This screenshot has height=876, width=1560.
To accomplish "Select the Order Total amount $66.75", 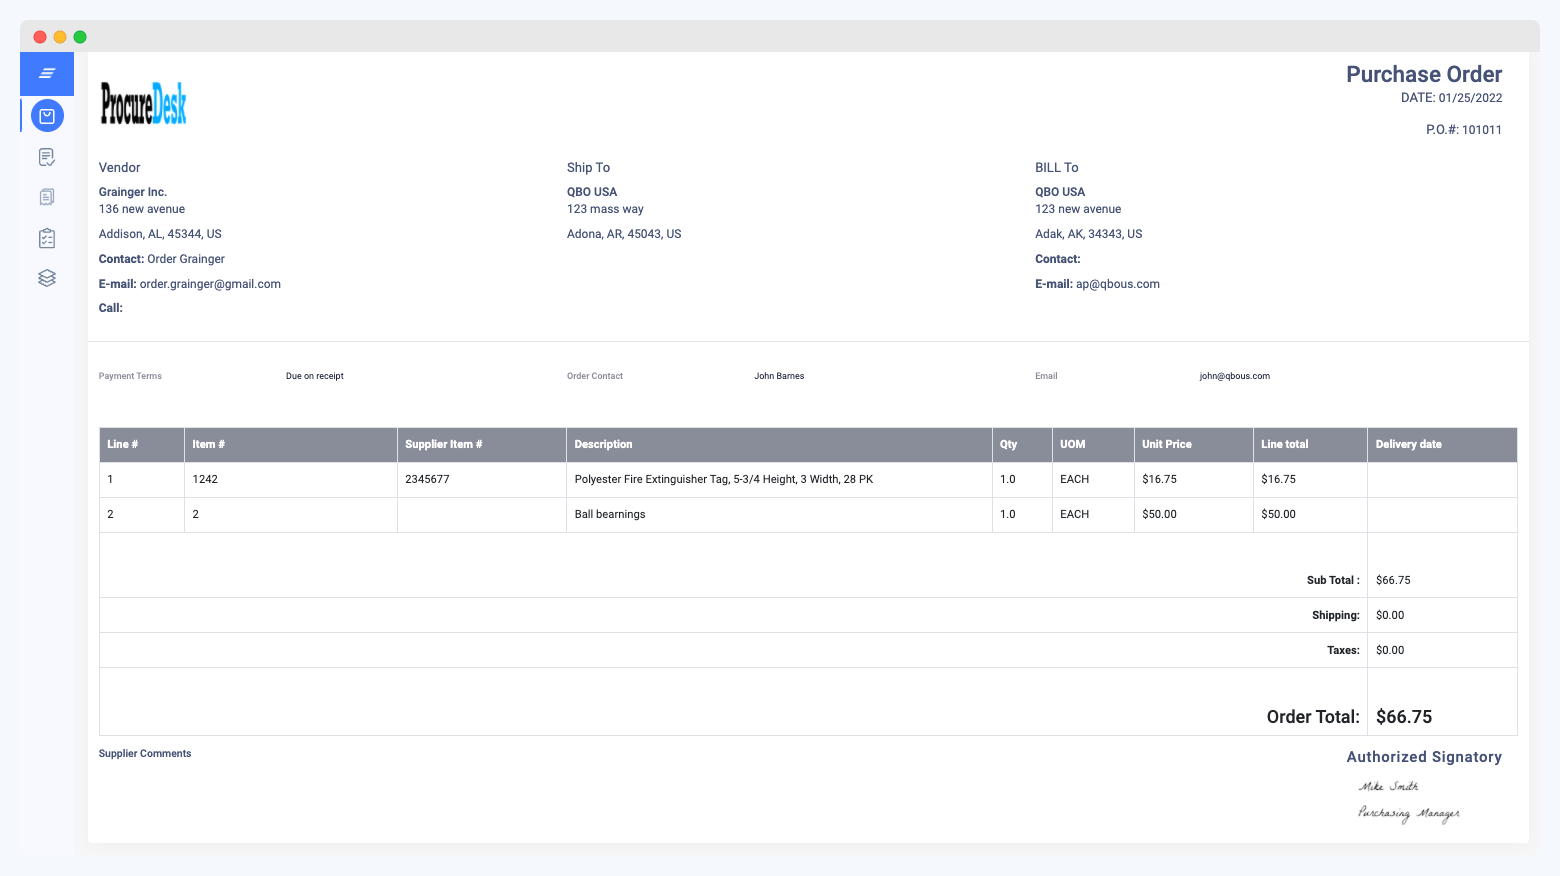I will [x=1404, y=716].
